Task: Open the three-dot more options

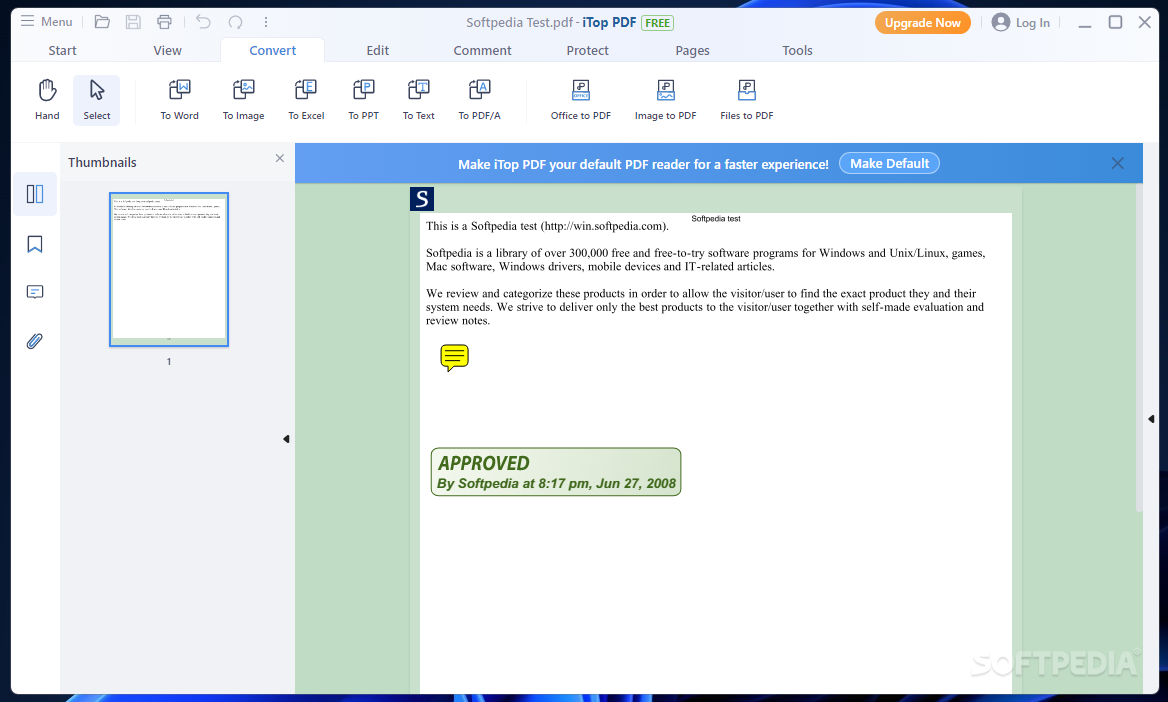Action: (266, 22)
